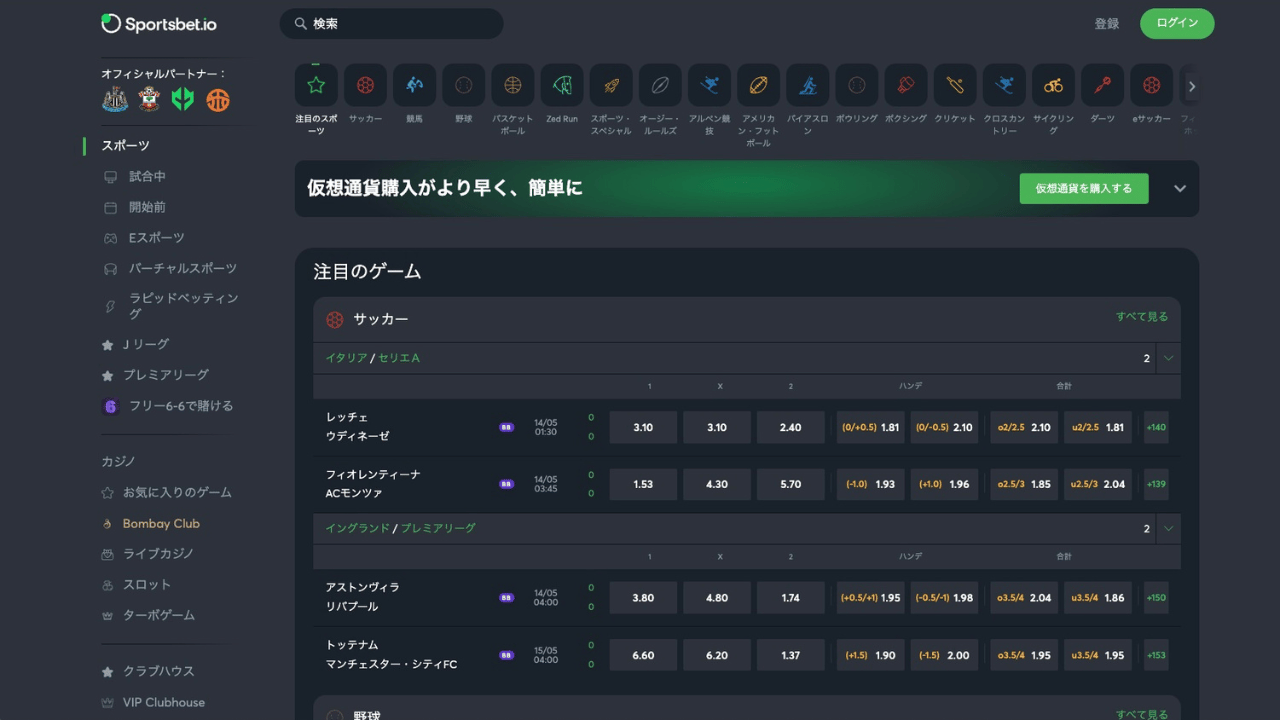Open the イタリア league link

tap(346, 358)
